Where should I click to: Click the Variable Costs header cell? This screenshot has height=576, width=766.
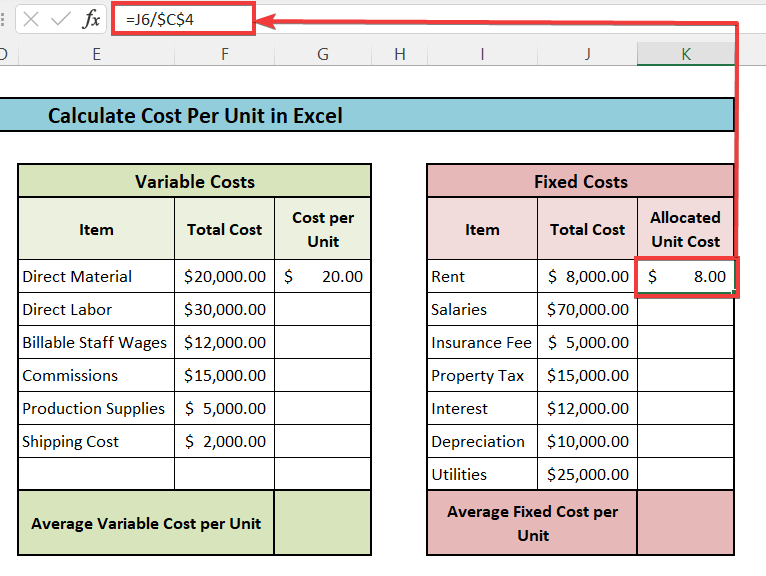click(x=194, y=182)
